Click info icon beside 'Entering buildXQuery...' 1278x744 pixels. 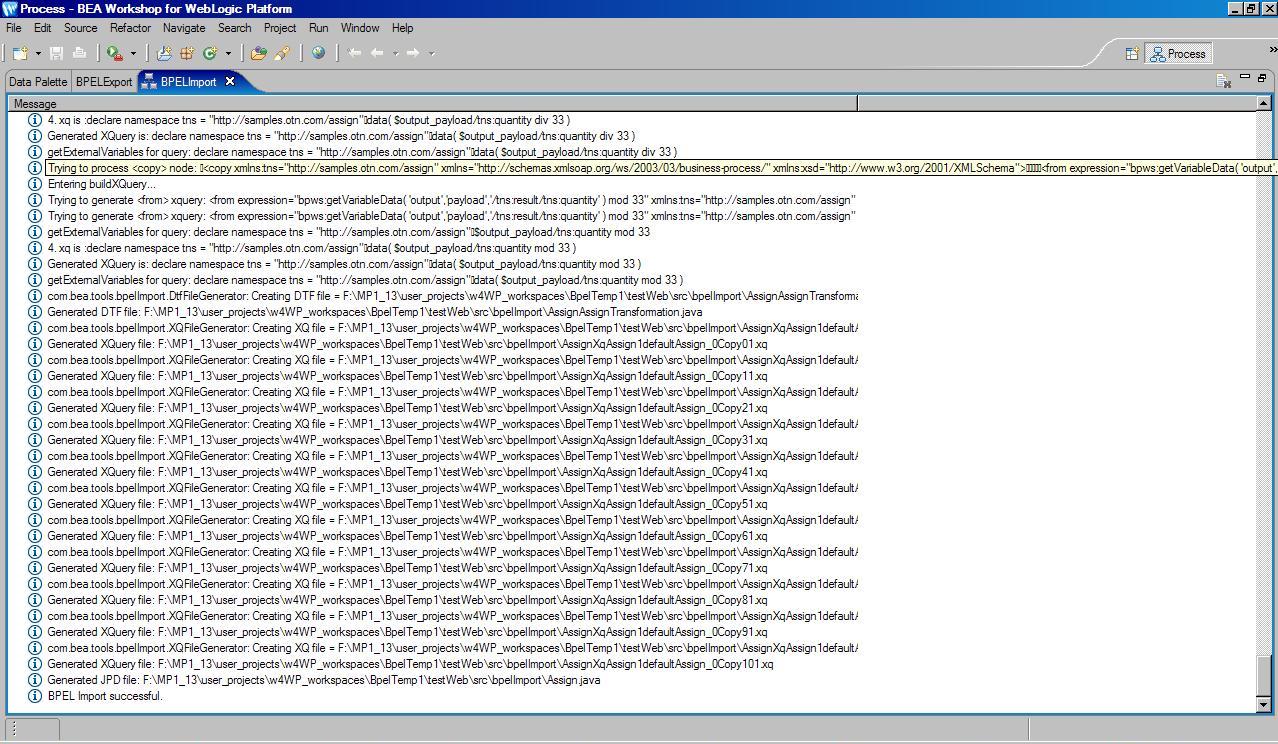[x=35, y=184]
